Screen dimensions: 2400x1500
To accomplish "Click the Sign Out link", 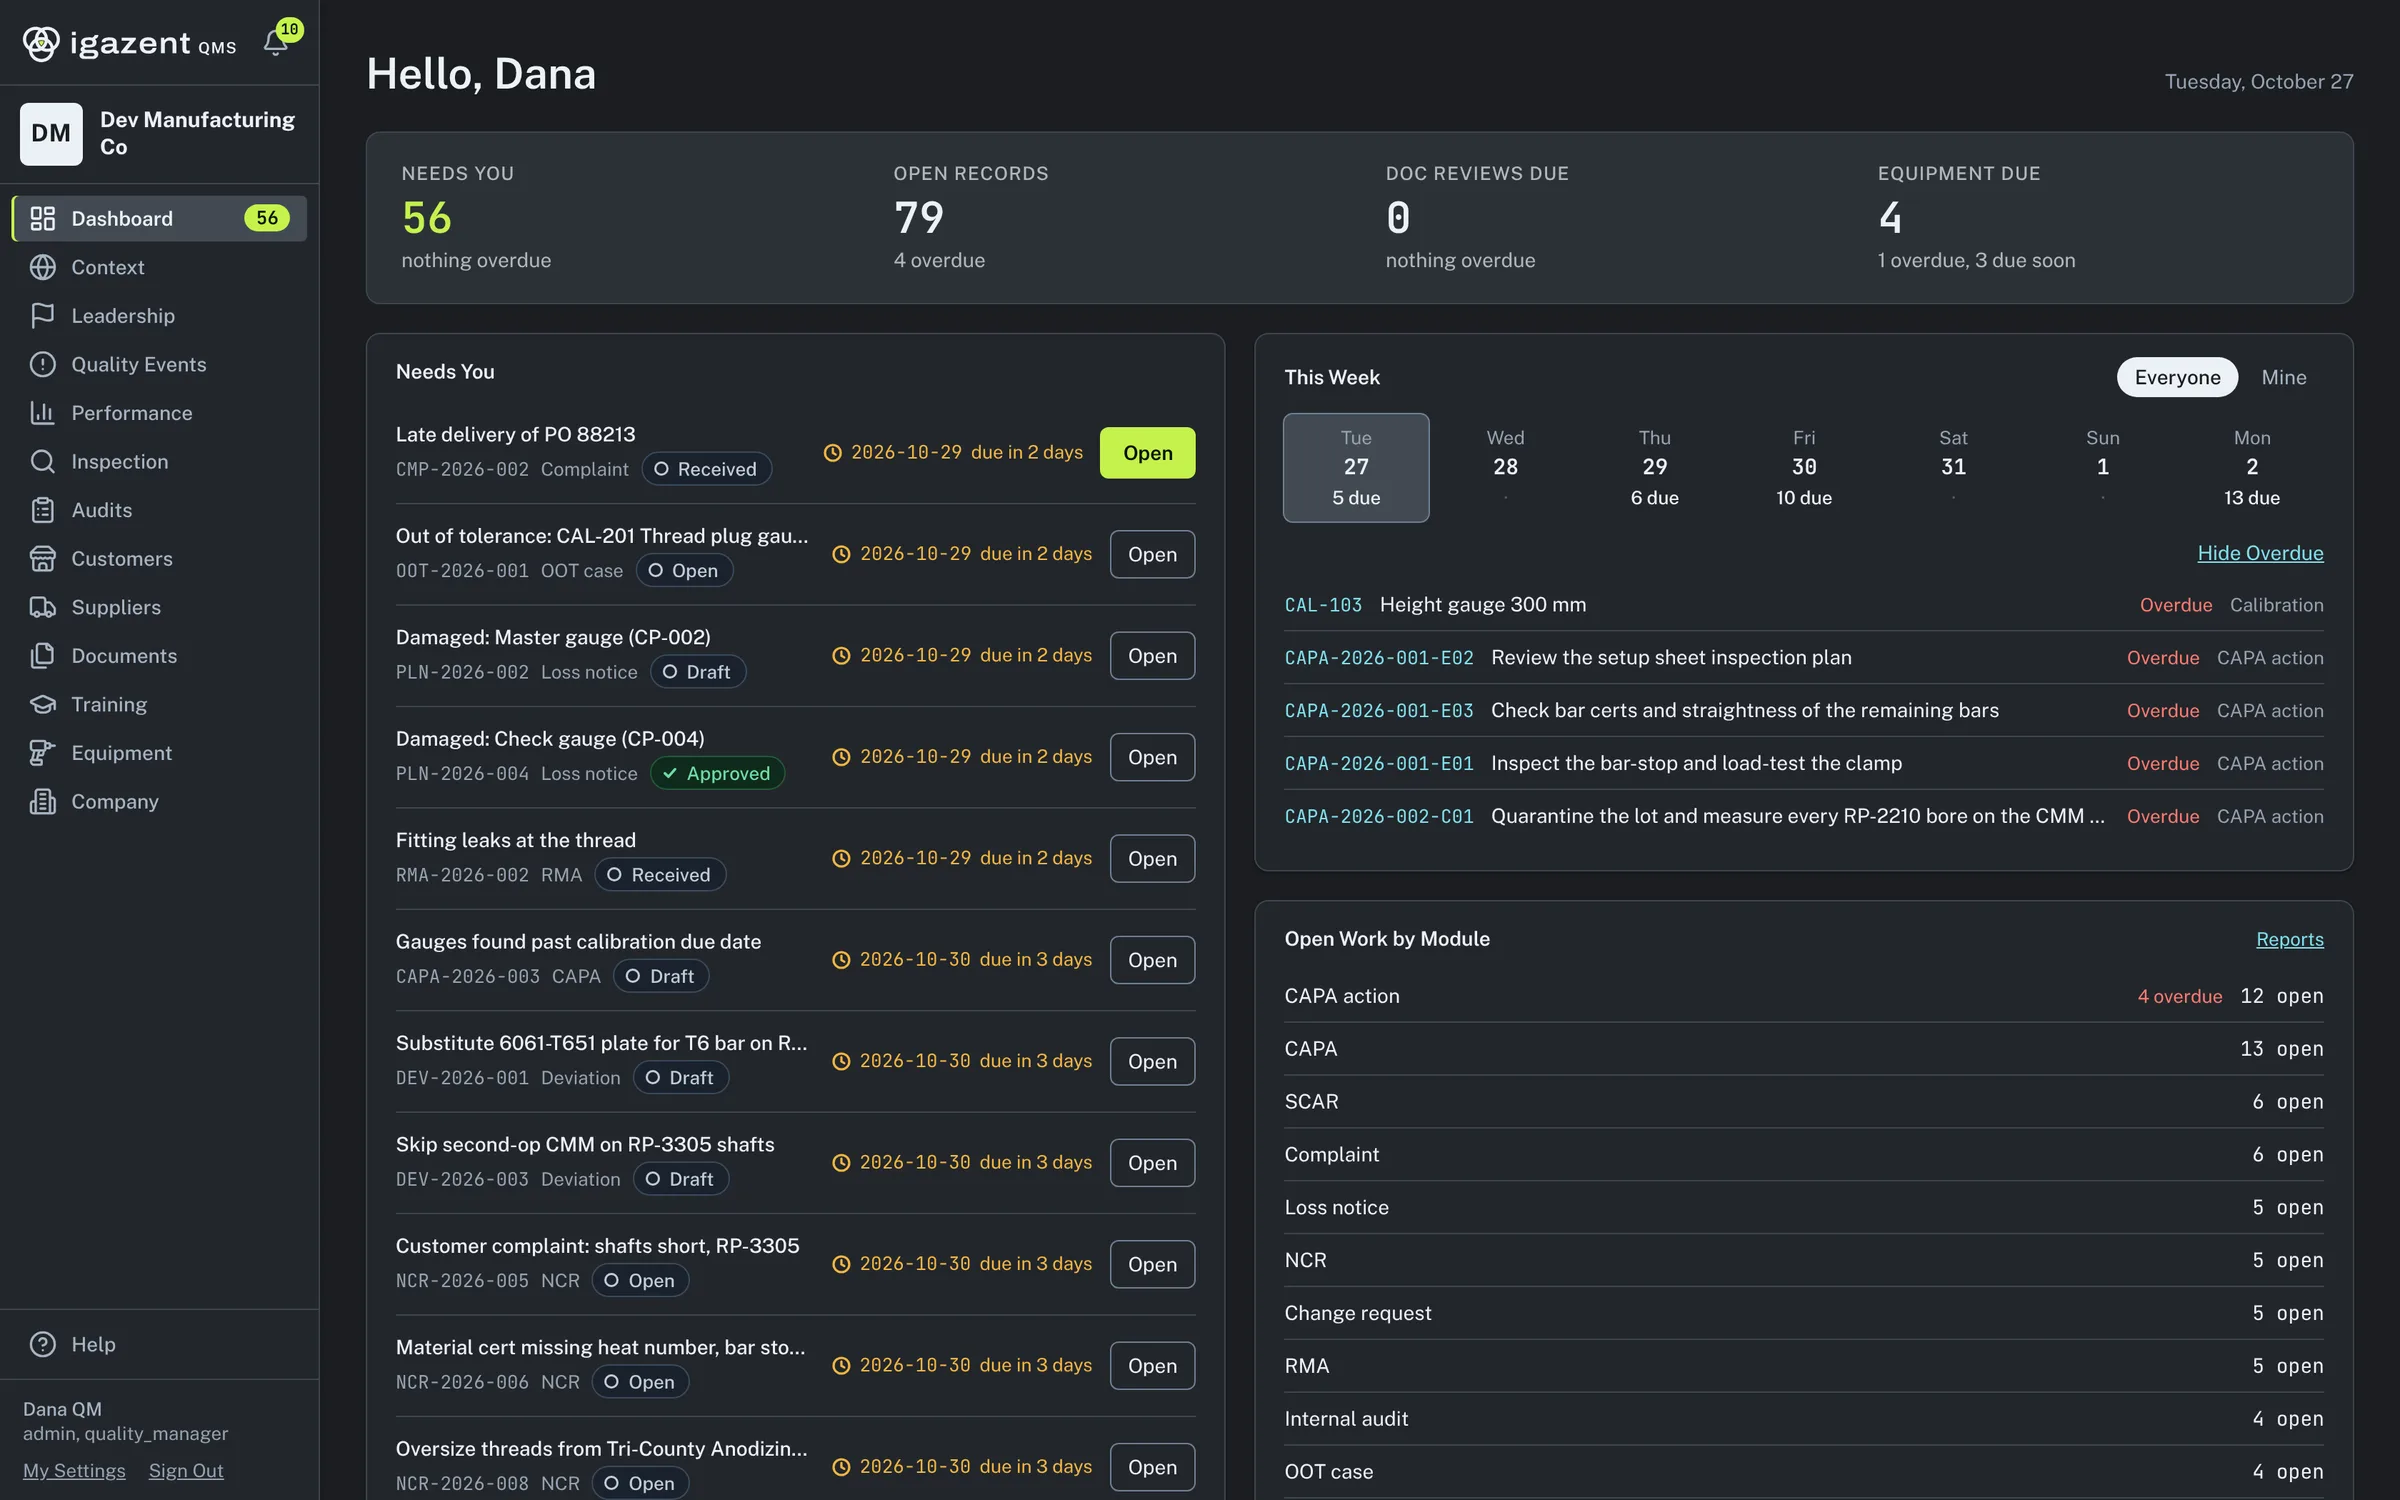I will tap(186, 1470).
